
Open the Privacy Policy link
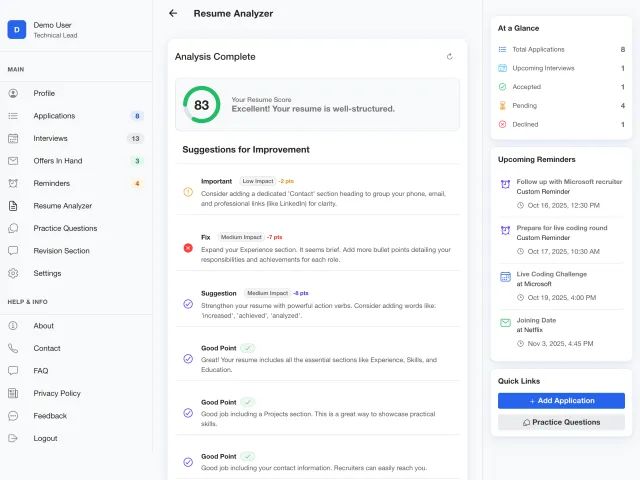(x=76, y=393)
